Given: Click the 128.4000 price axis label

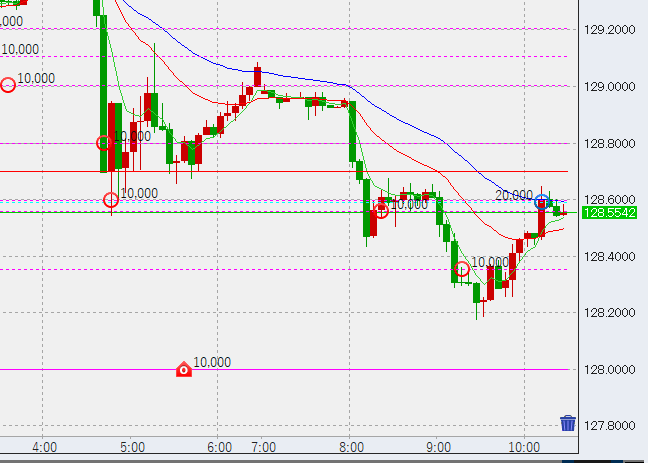Looking at the screenshot, I should (608, 256).
